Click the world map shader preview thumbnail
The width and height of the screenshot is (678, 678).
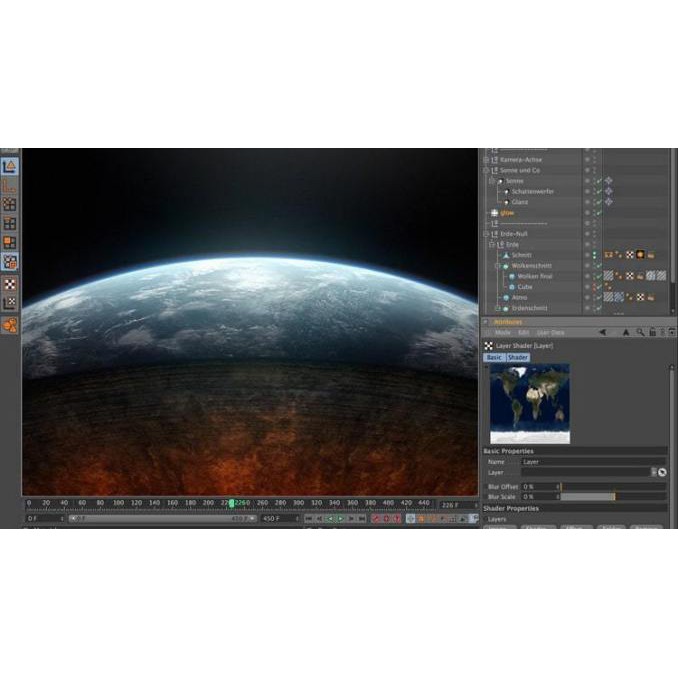pos(529,403)
